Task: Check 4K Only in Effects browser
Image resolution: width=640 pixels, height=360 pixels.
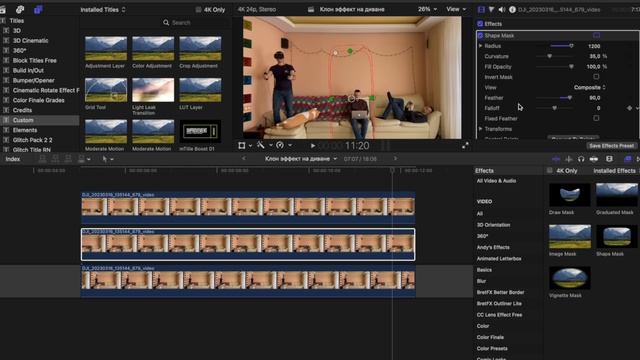Action: [549, 171]
